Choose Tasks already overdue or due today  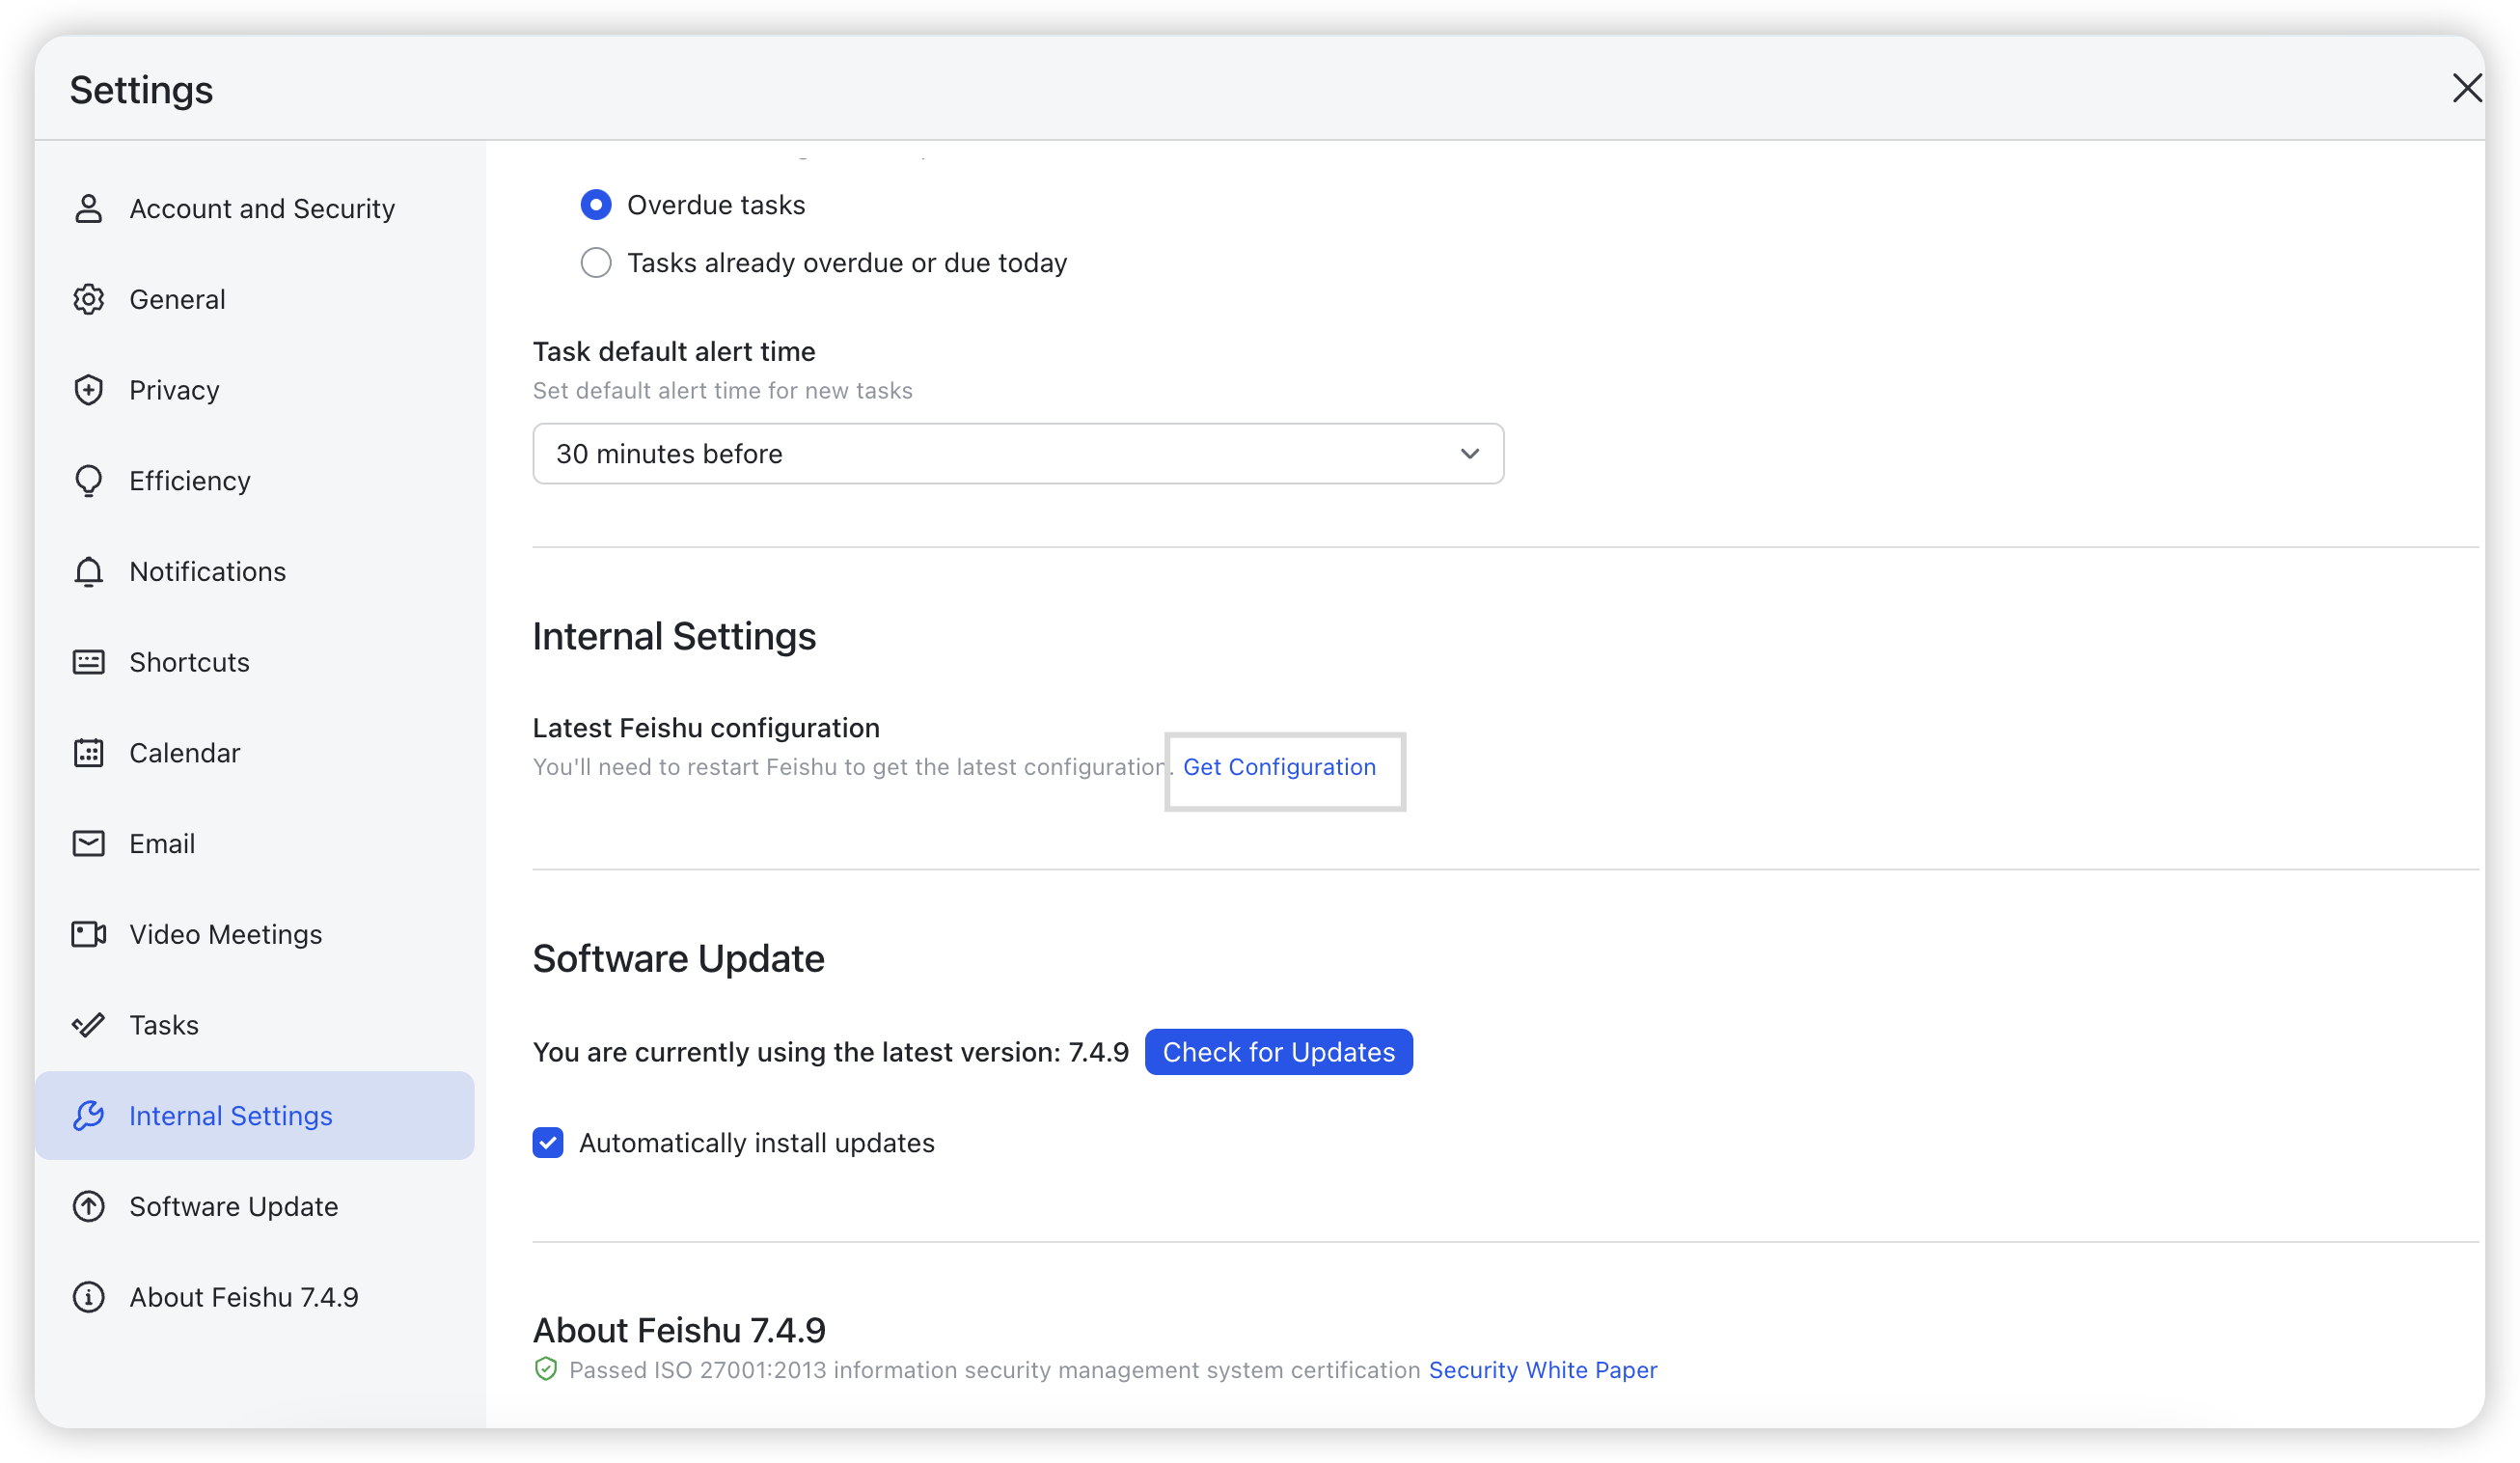(x=596, y=262)
